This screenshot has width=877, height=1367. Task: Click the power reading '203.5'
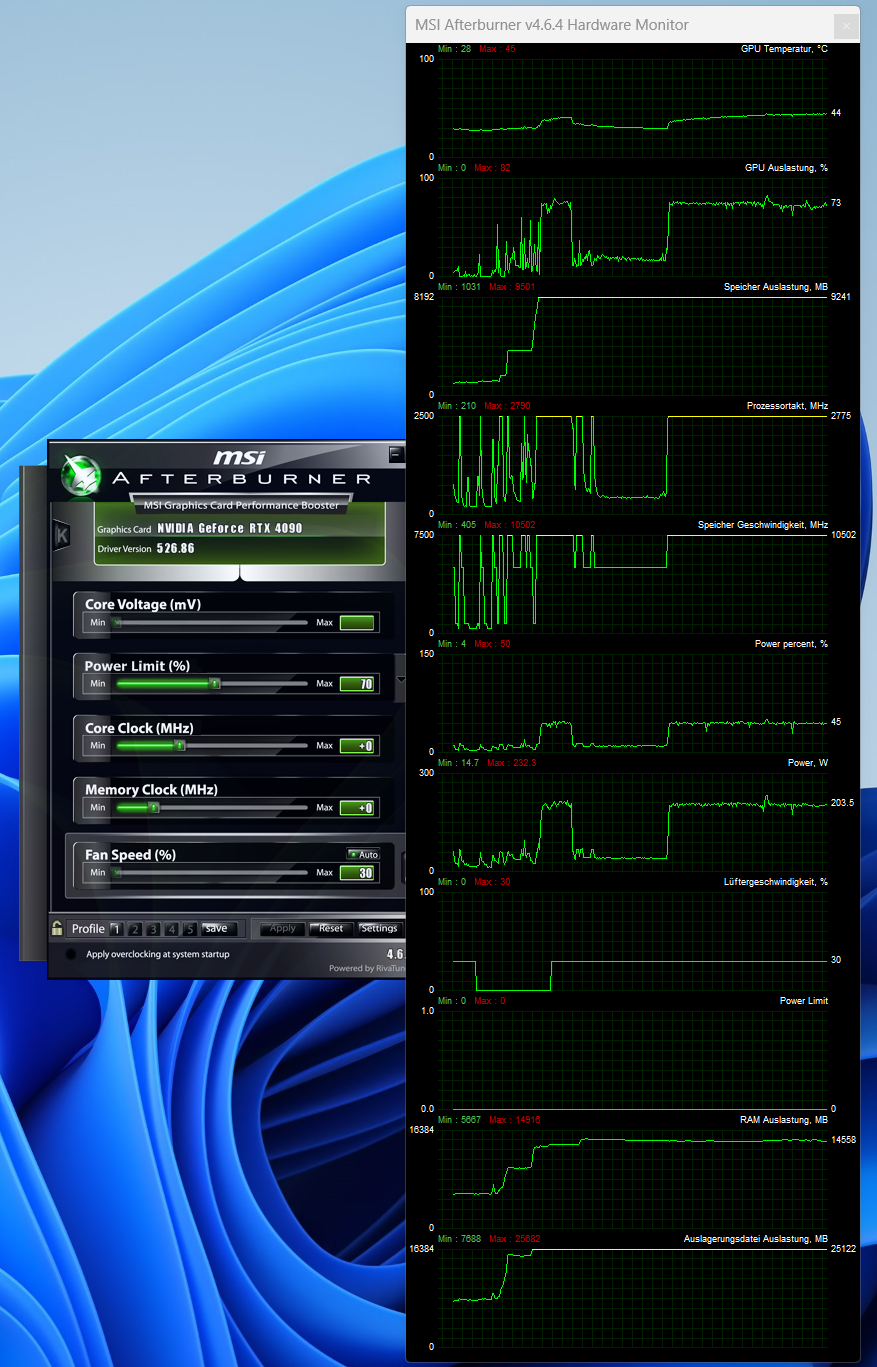coord(842,803)
